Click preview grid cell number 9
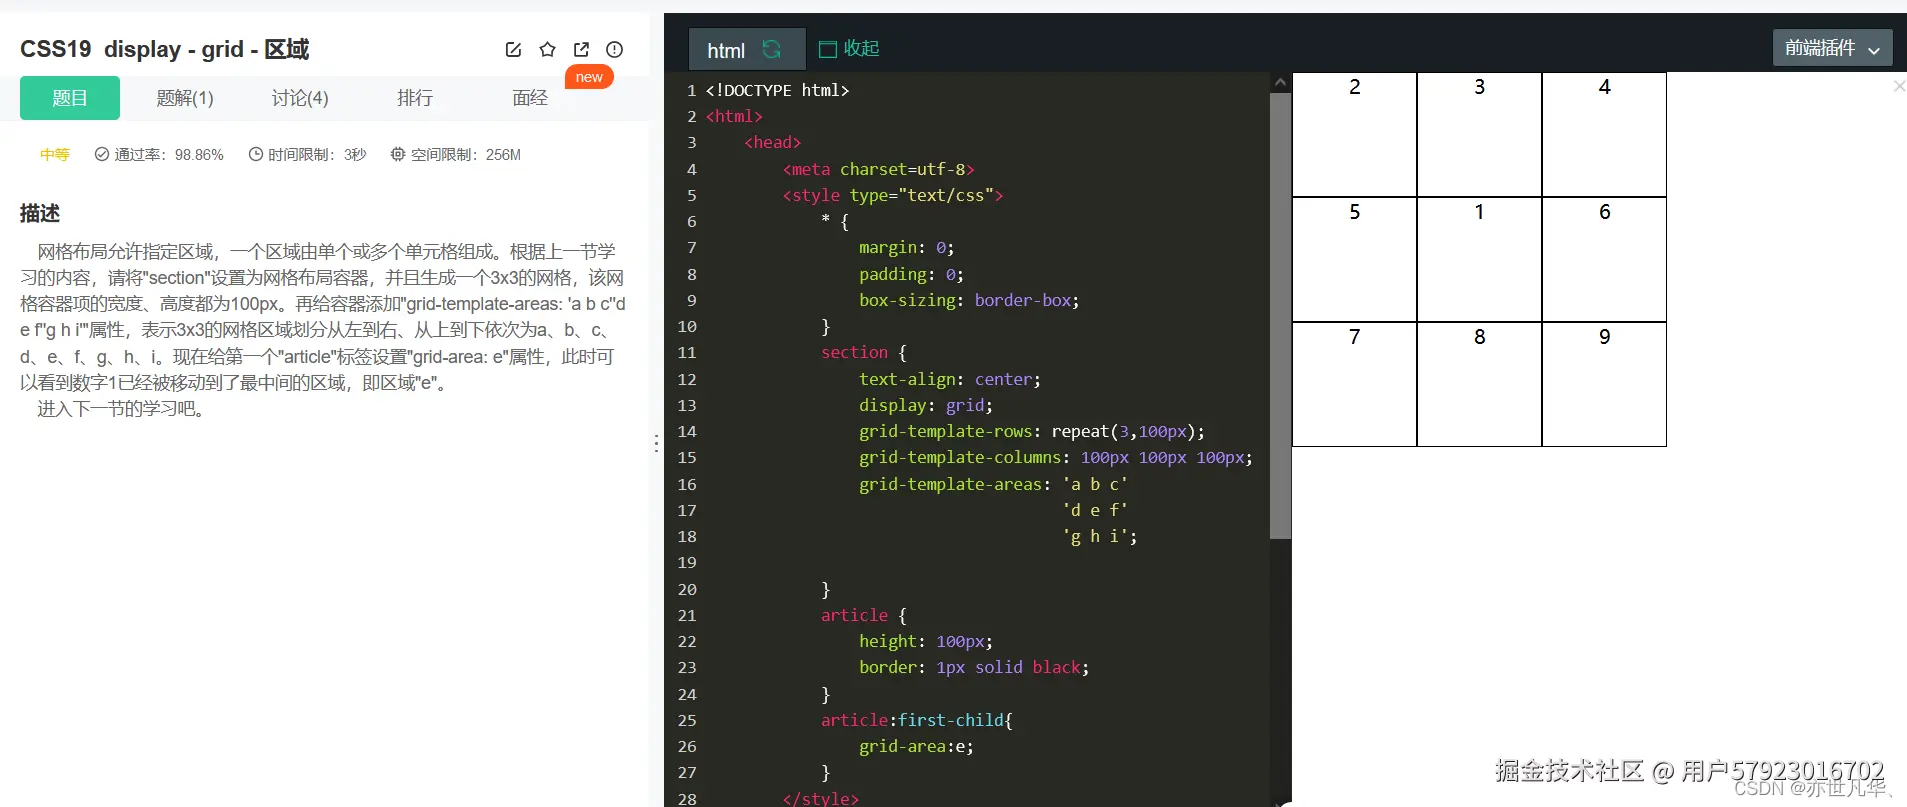 (1604, 384)
